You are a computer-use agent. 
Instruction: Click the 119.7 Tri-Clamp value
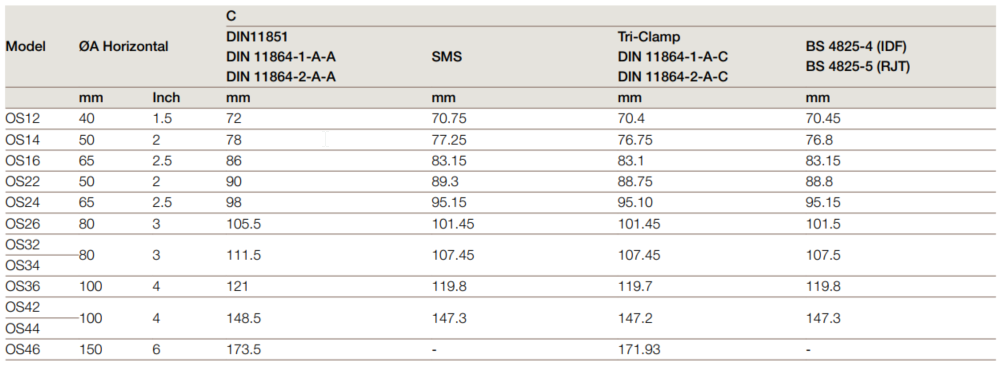point(635,286)
